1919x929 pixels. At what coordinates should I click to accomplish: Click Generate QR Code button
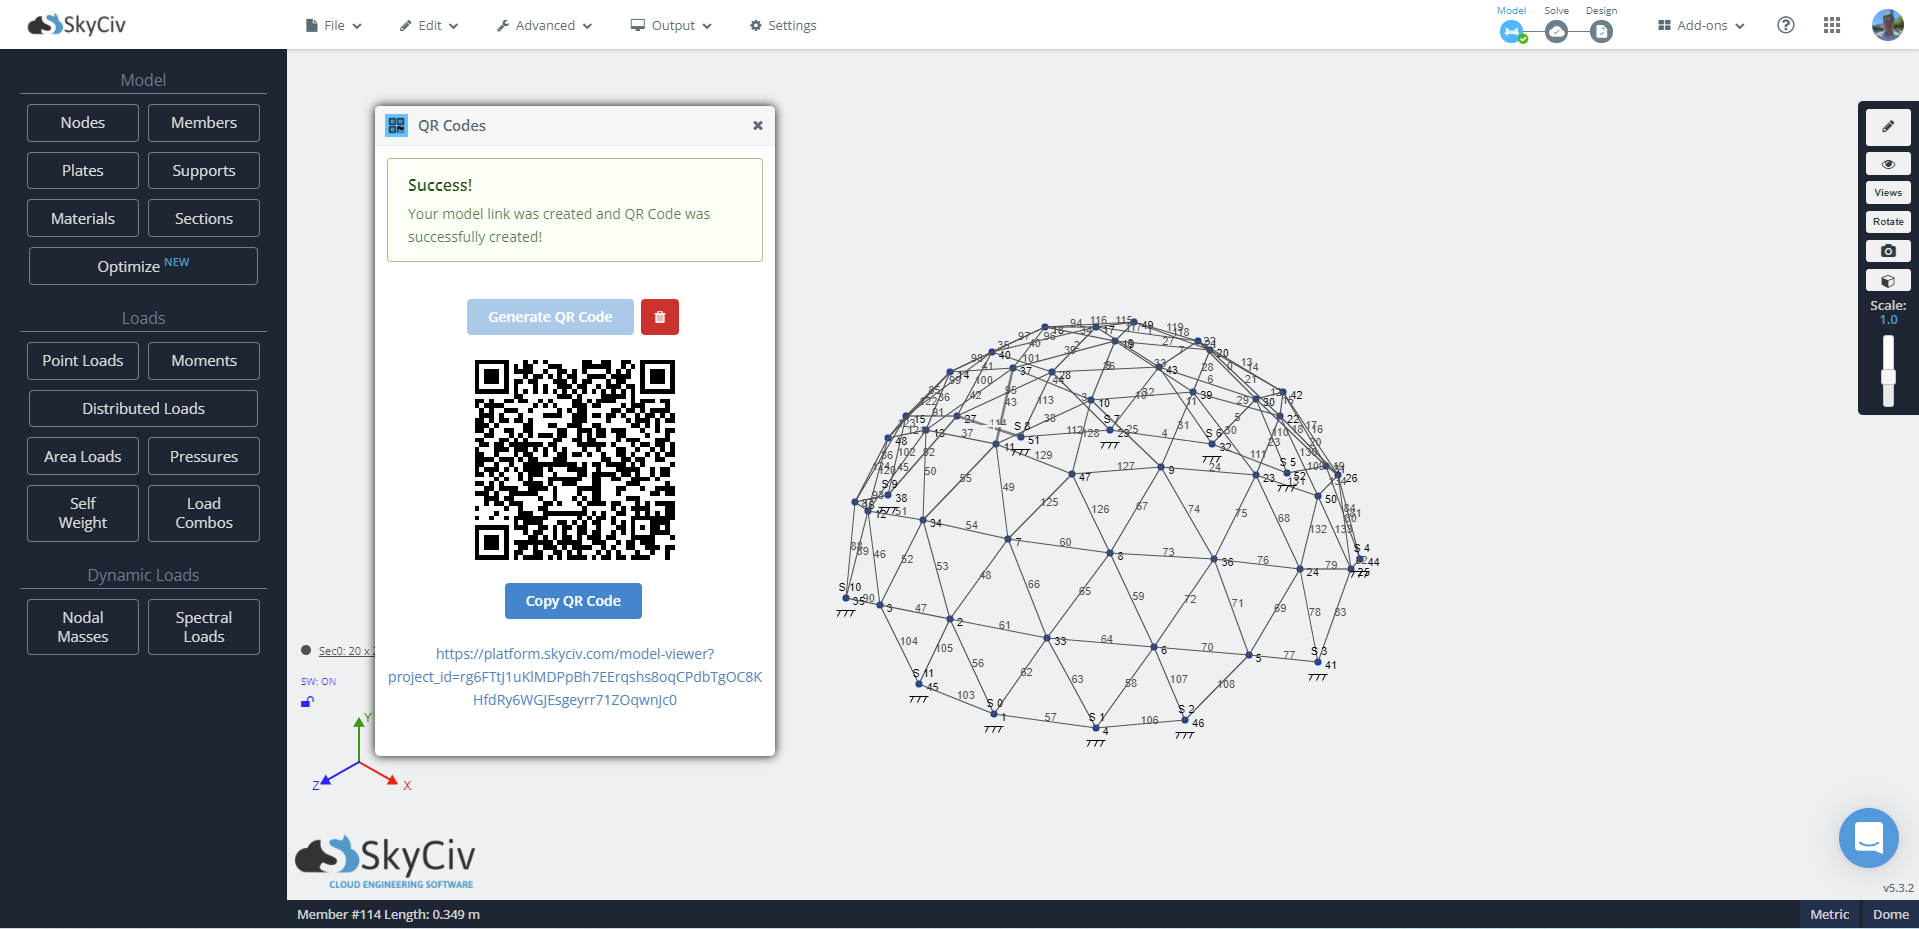[550, 317]
